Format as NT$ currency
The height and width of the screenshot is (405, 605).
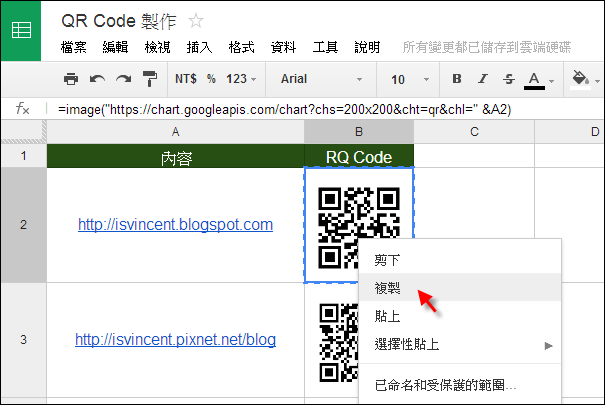coord(186,79)
